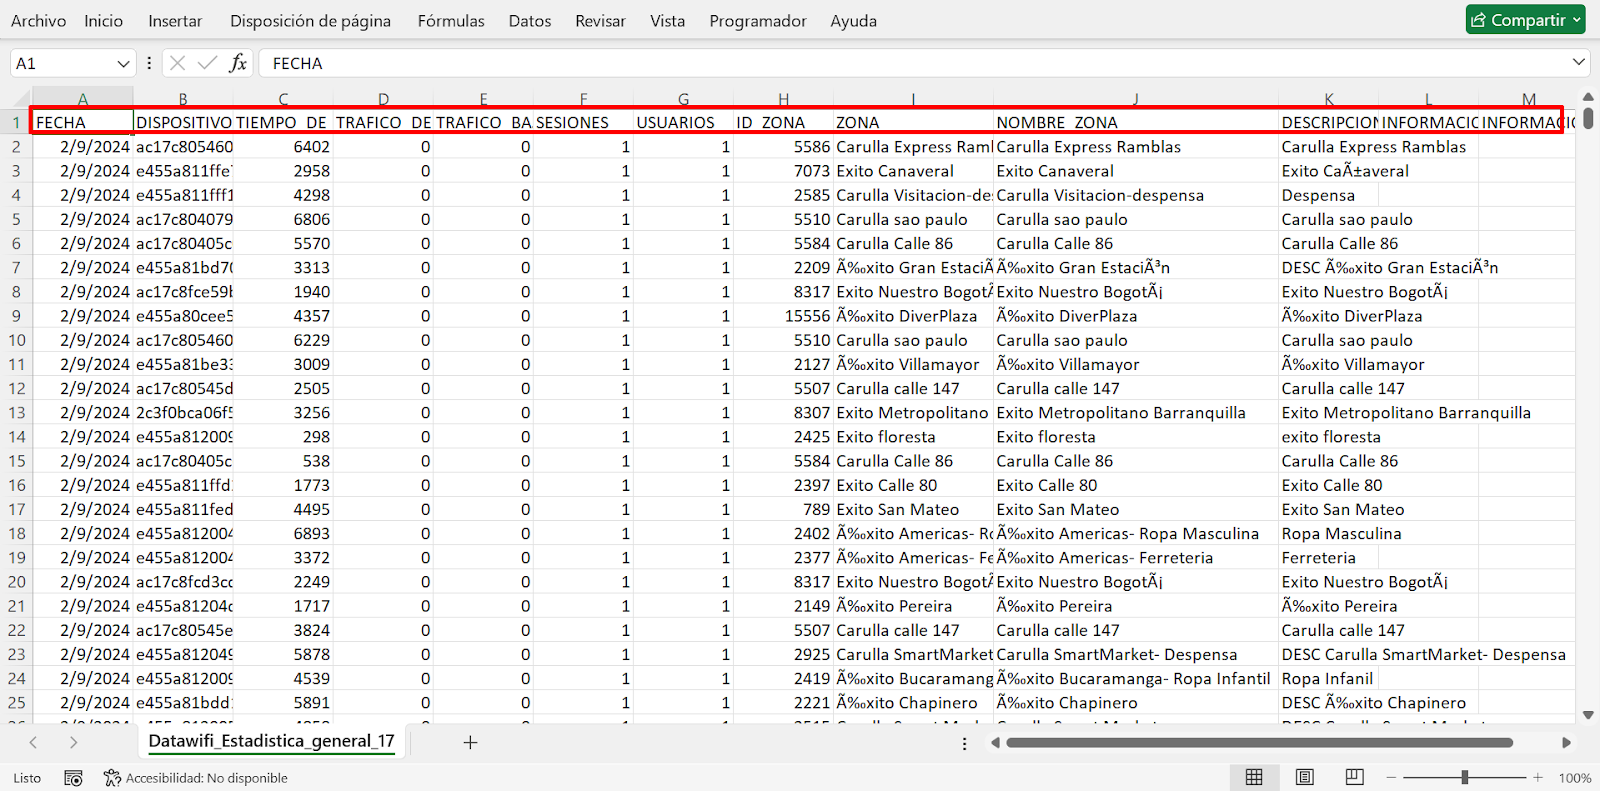
Task: Select zone ID cell 789
Action: pos(784,510)
